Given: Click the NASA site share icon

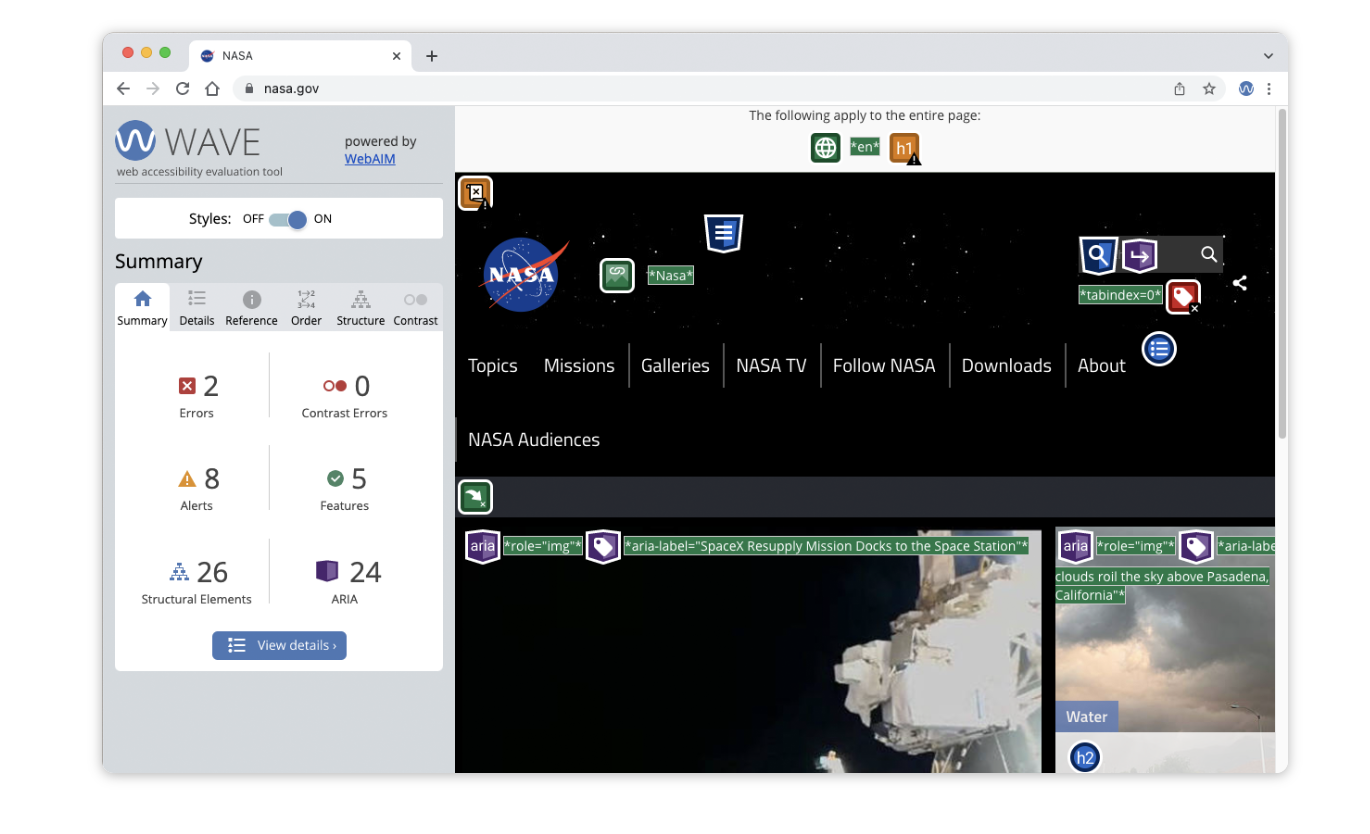Looking at the screenshot, I should 1240,283.
